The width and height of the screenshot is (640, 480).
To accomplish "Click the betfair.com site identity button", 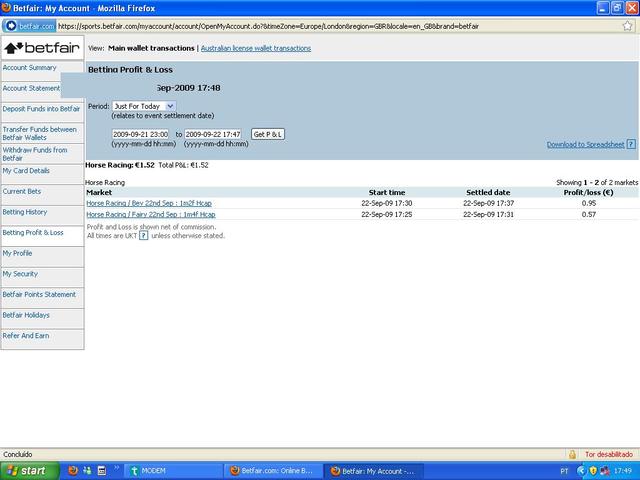I will 29,26.
